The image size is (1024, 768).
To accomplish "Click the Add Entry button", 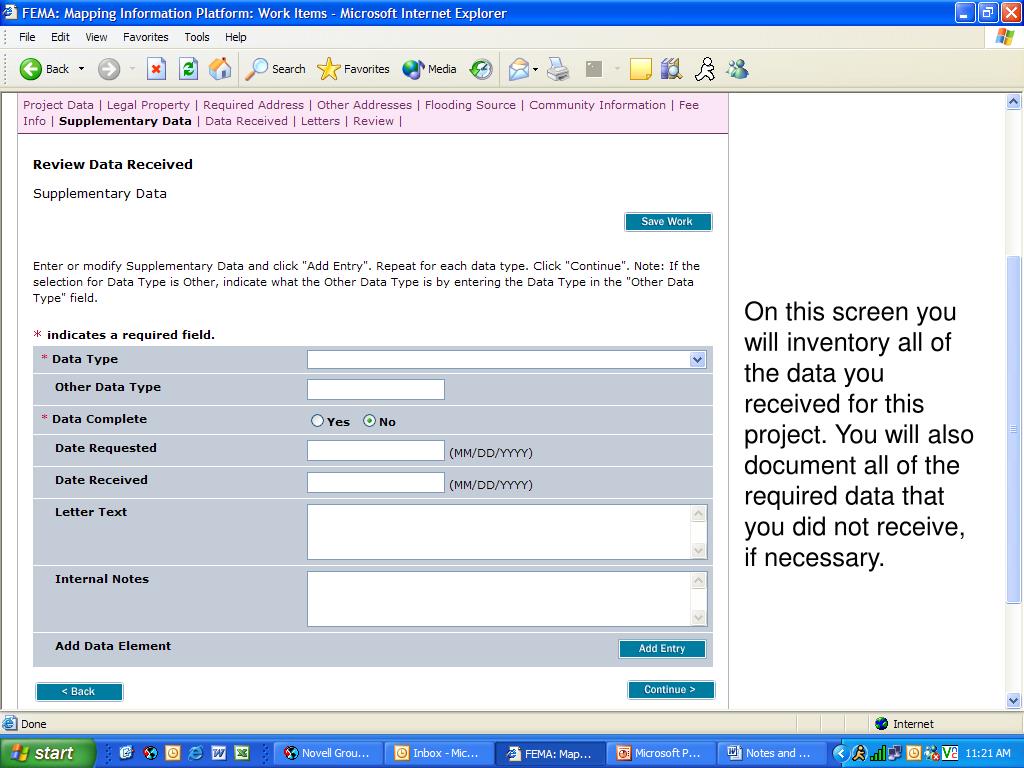I will (x=662, y=648).
